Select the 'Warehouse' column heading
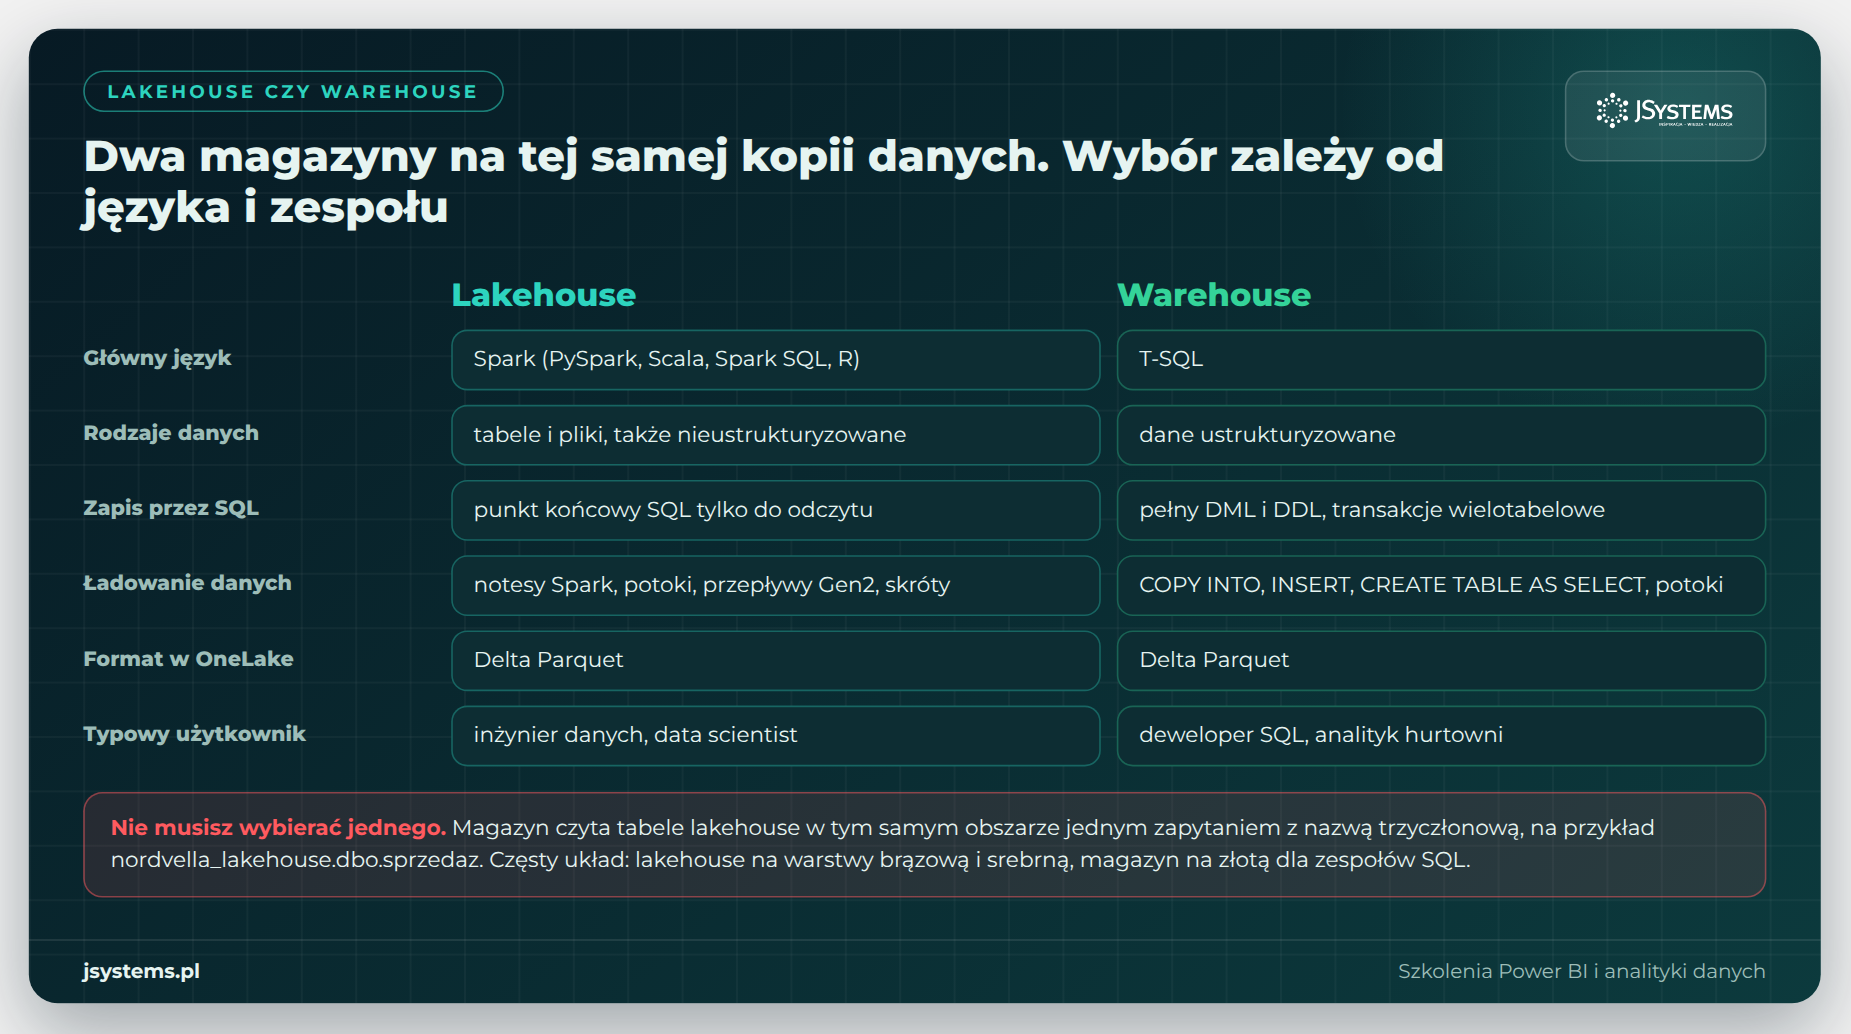1851x1034 pixels. tap(1214, 295)
